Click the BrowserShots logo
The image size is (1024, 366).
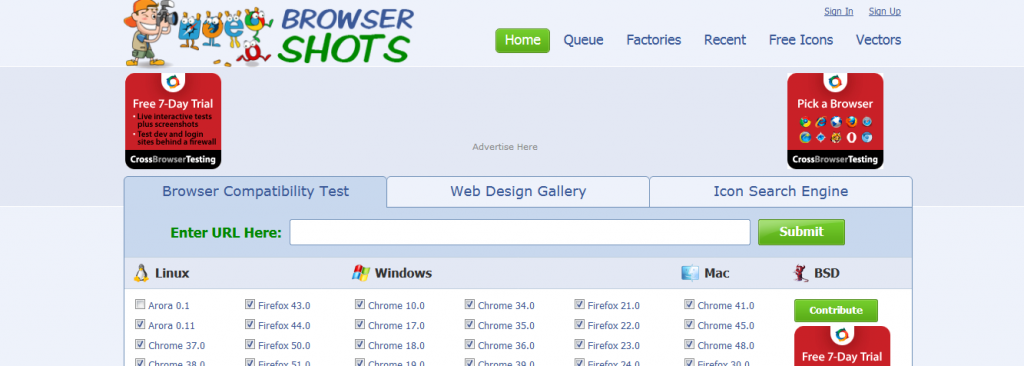[x=268, y=34]
